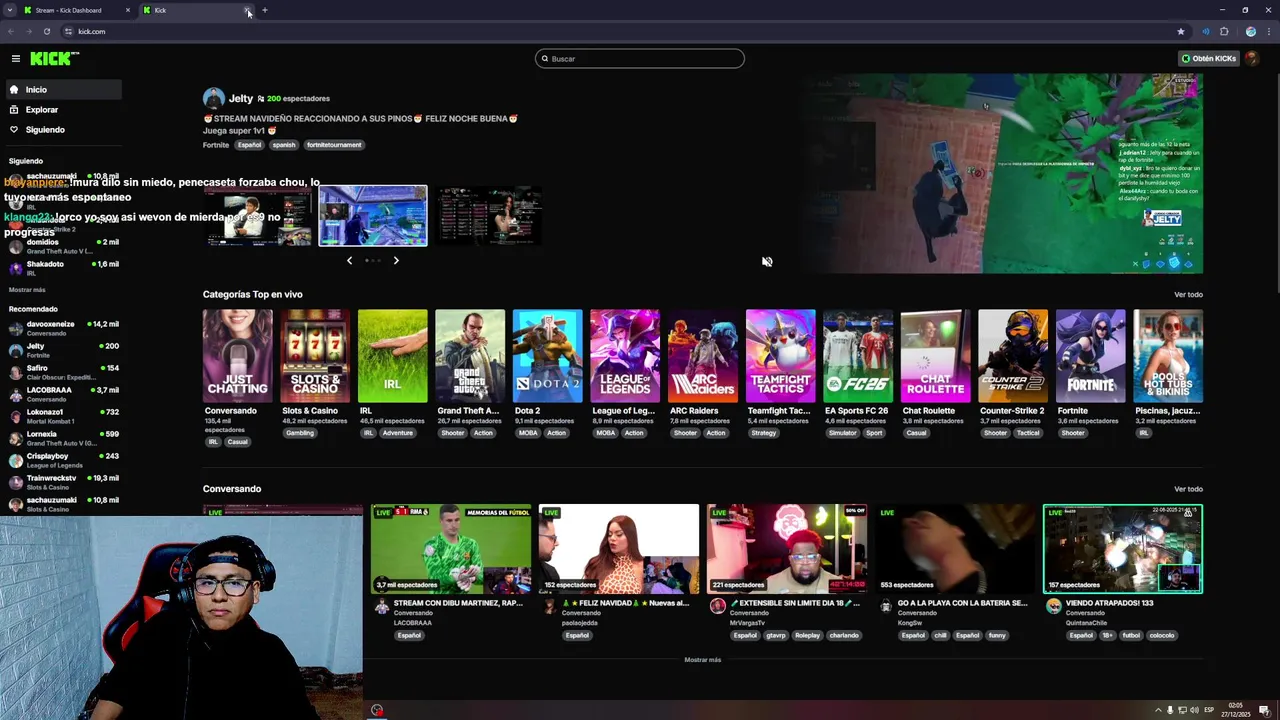
Task: Open MrVargasTv live stream thumbnail
Action: point(787,549)
